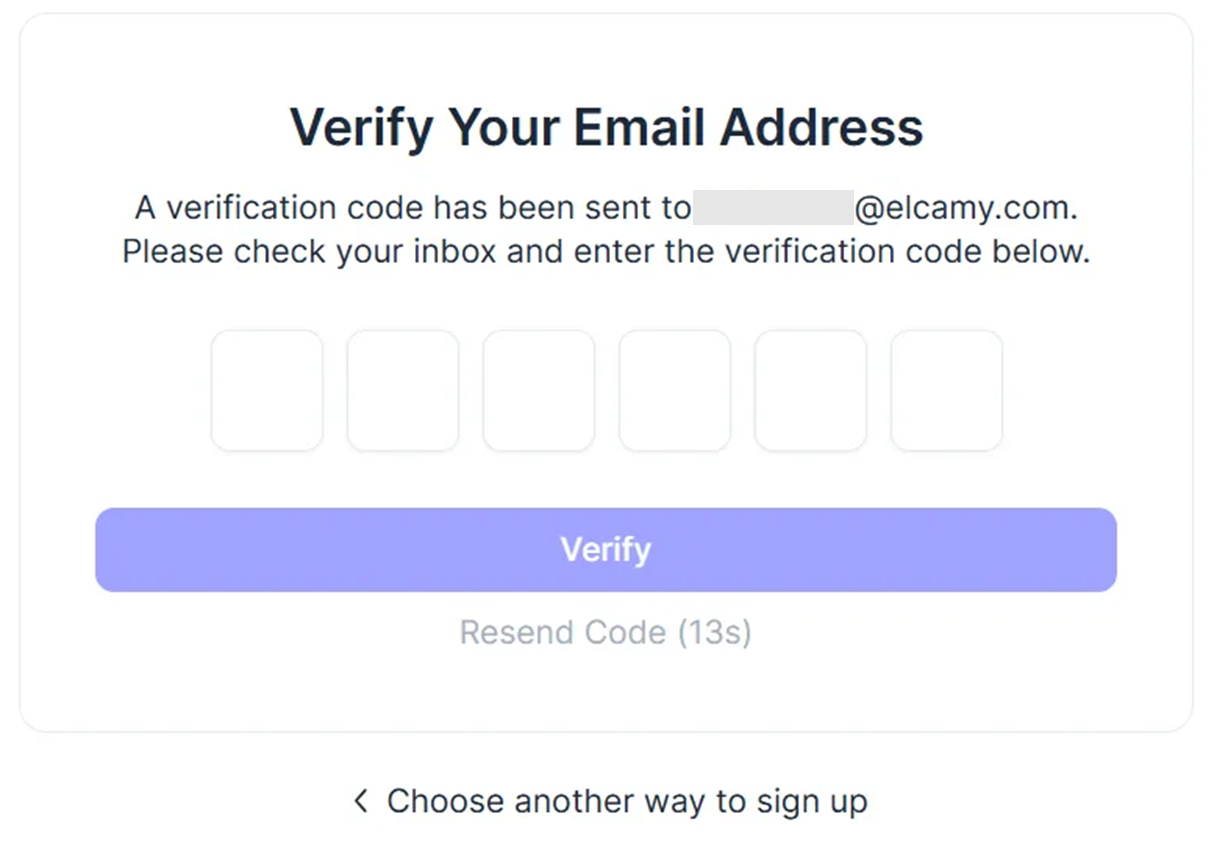1228x853 pixels.
Task: Click the back chevron icon beside sign-up link
Action: pos(361,800)
